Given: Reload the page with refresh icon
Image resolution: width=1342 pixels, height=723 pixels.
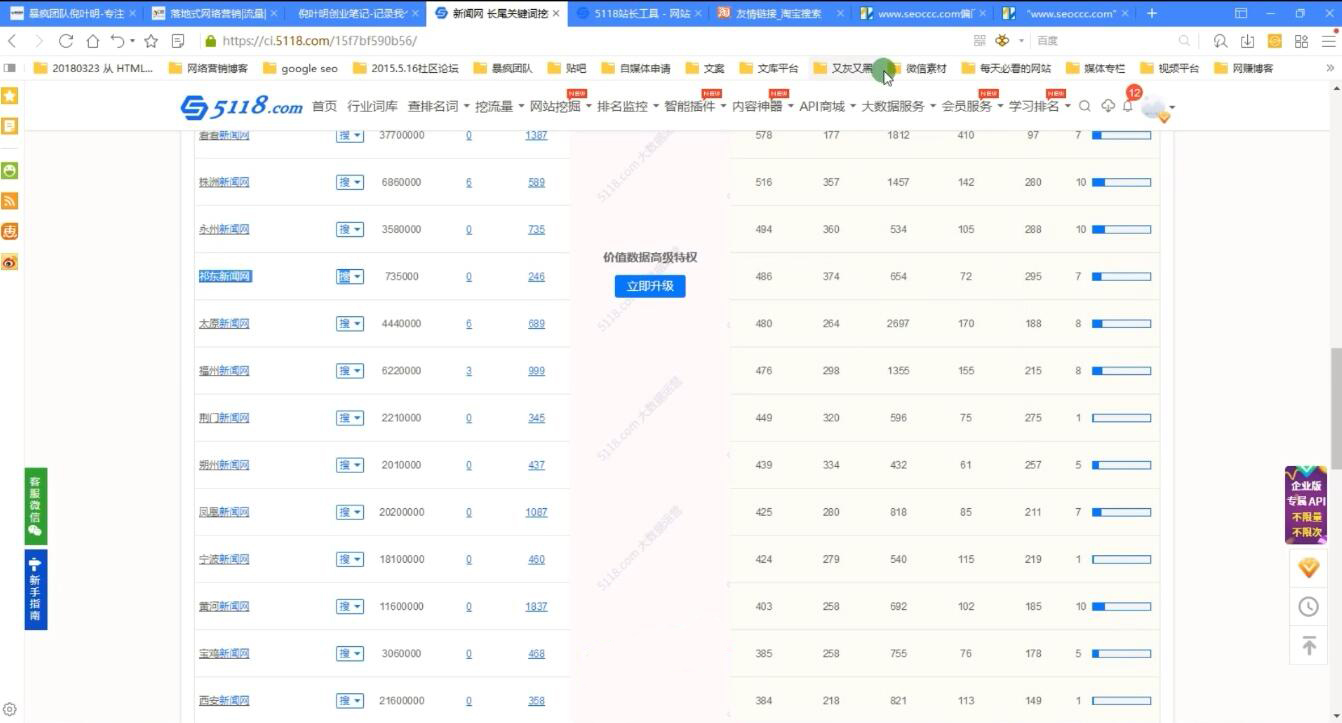Looking at the screenshot, I should pos(66,41).
